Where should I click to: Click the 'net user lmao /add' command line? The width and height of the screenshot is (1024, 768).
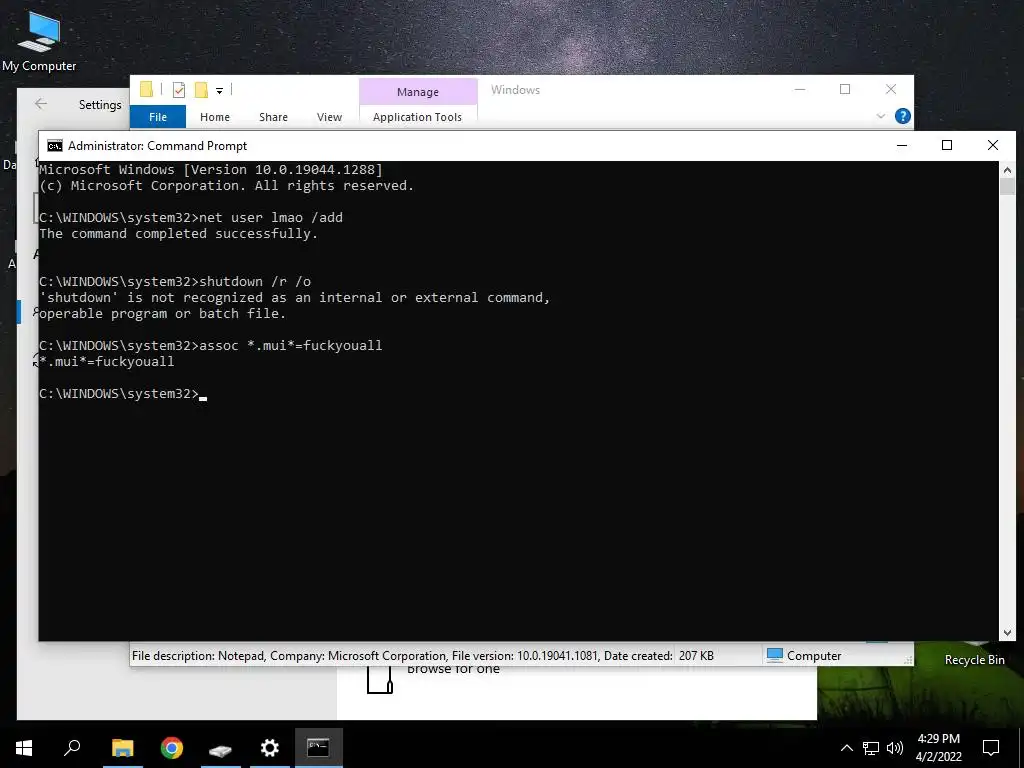click(x=191, y=217)
